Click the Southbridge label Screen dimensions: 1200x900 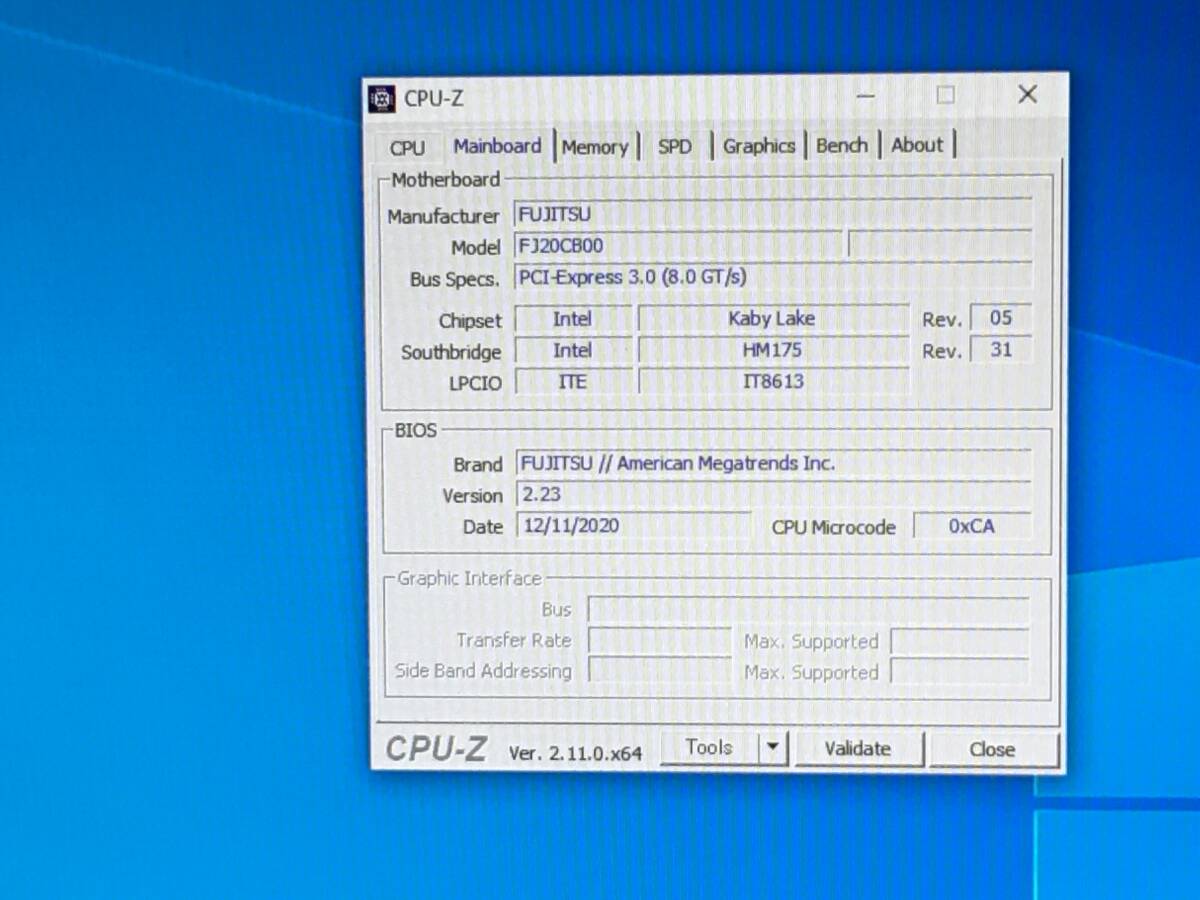pyautogui.click(x=451, y=352)
